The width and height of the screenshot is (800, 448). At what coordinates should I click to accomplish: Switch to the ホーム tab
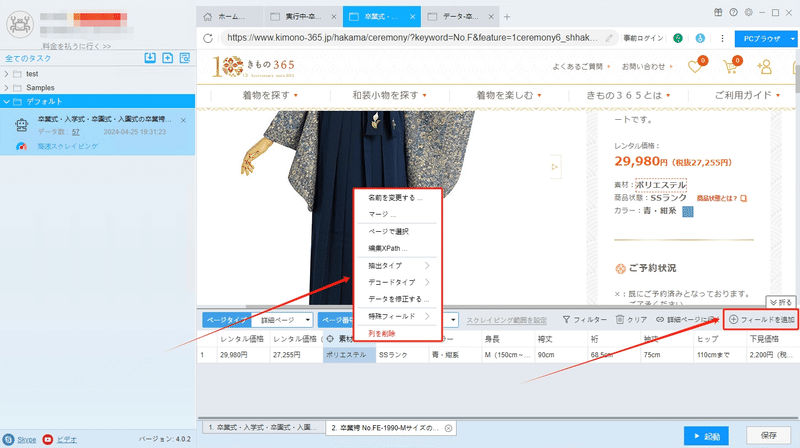point(230,17)
